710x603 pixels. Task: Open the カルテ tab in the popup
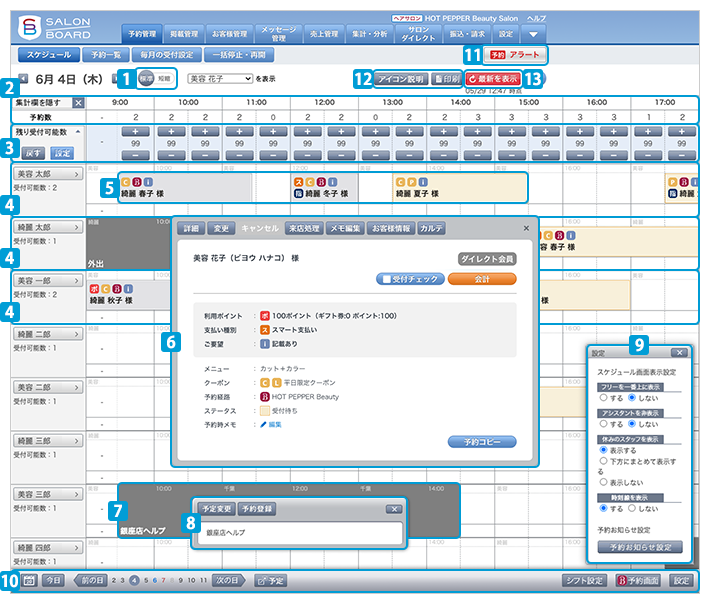(431, 228)
